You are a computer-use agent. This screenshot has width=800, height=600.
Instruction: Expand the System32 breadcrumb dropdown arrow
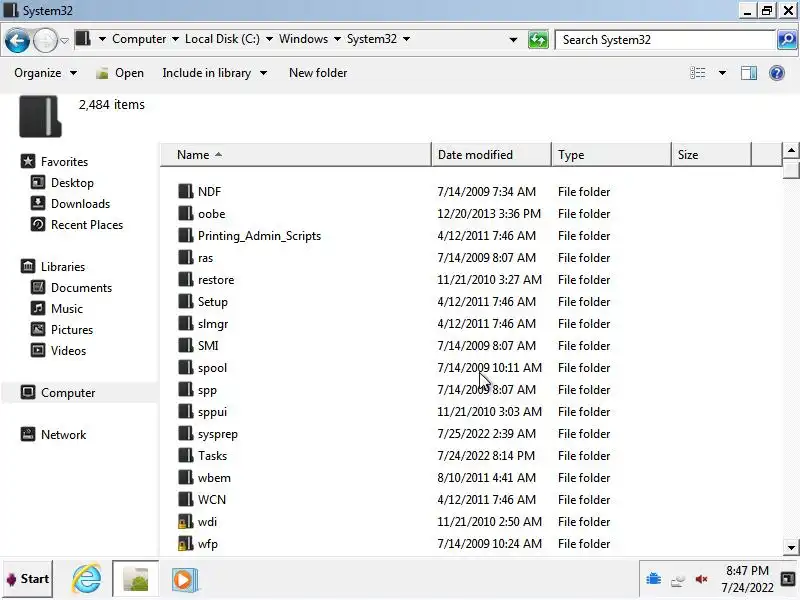coord(406,39)
